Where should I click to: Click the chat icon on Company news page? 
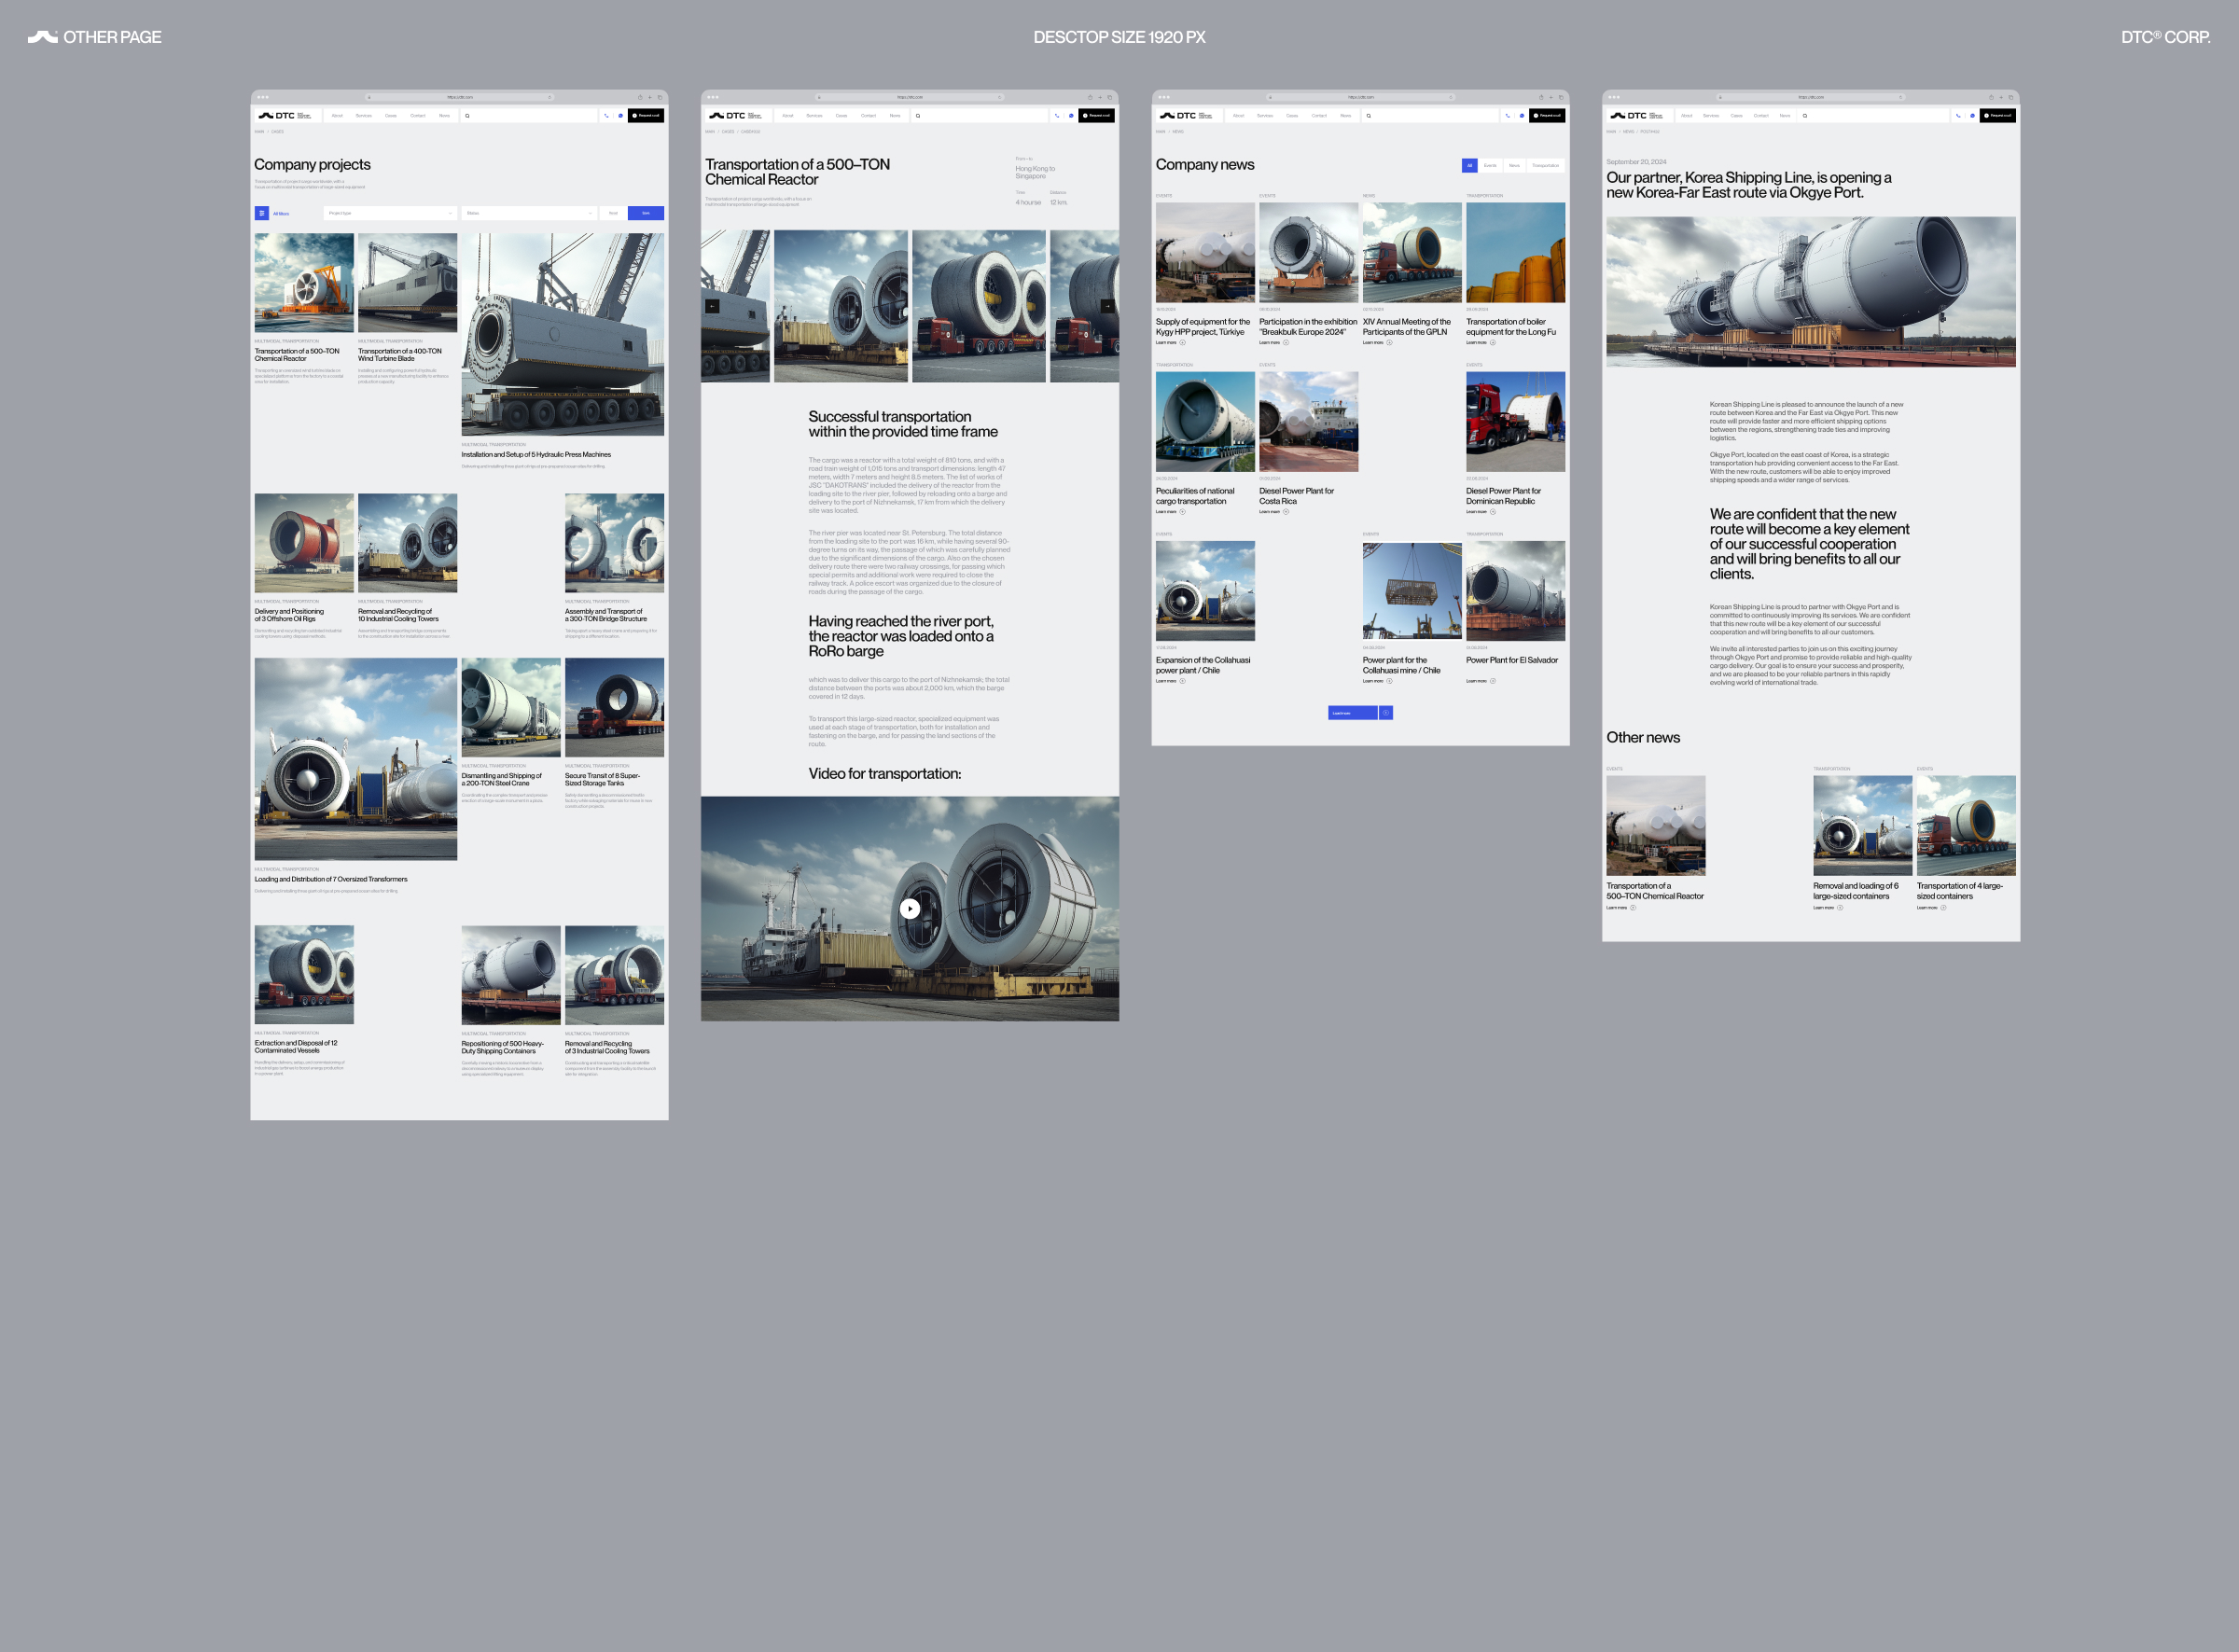[1522, 116]
